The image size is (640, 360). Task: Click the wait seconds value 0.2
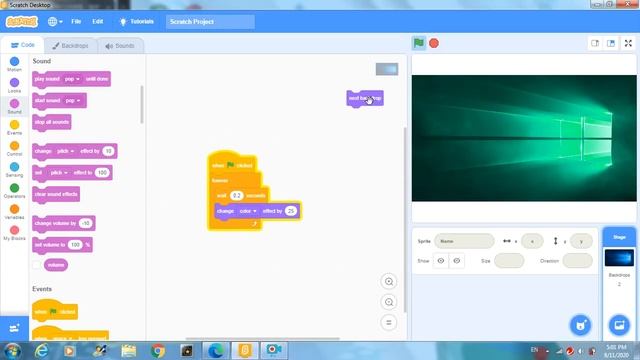coord(237,196)
